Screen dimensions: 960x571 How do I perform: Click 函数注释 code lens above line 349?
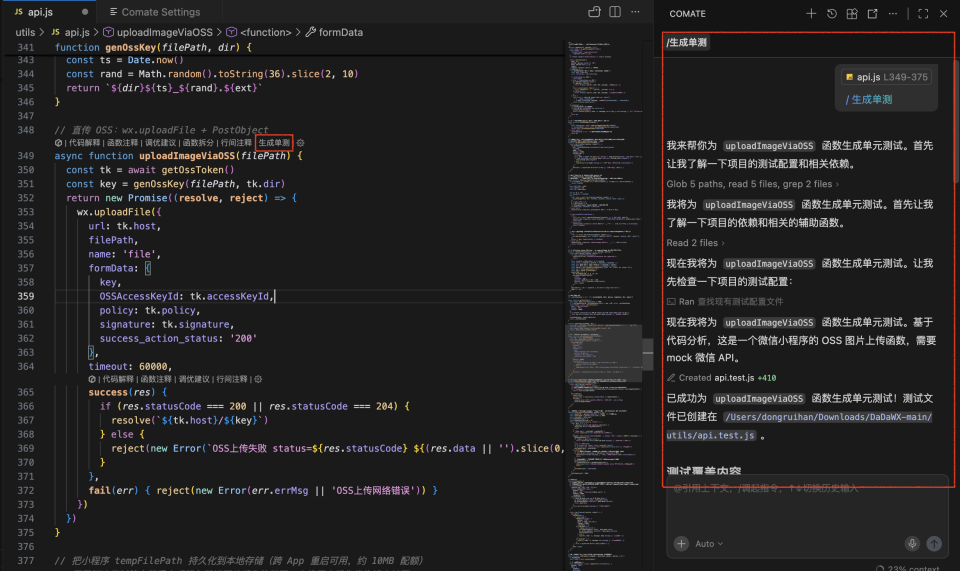(122, 143)
